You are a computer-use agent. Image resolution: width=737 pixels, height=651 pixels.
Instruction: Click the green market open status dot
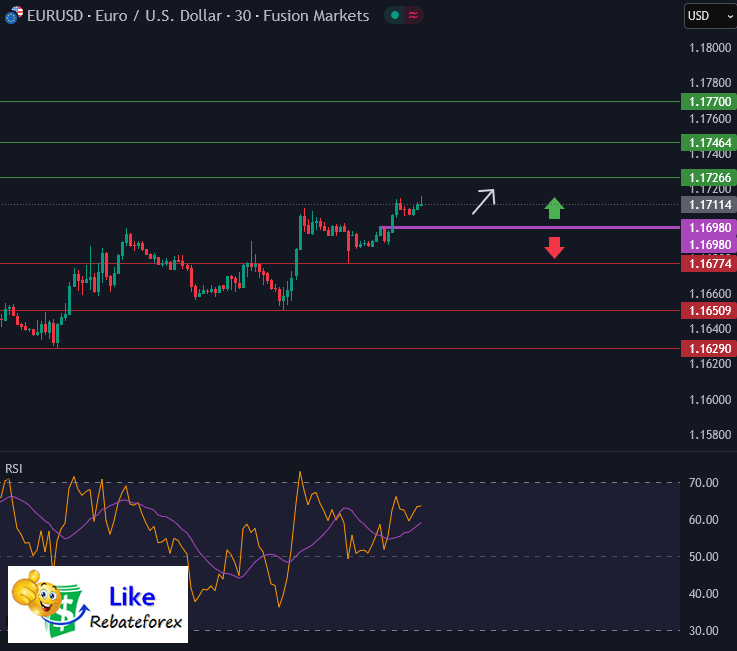pos(395,16)
